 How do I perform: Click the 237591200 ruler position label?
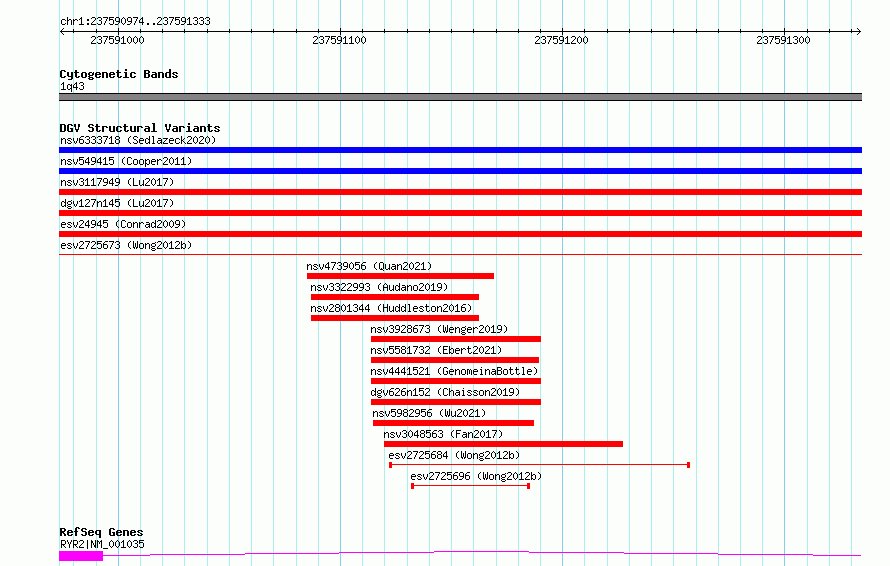click(561, 40)
